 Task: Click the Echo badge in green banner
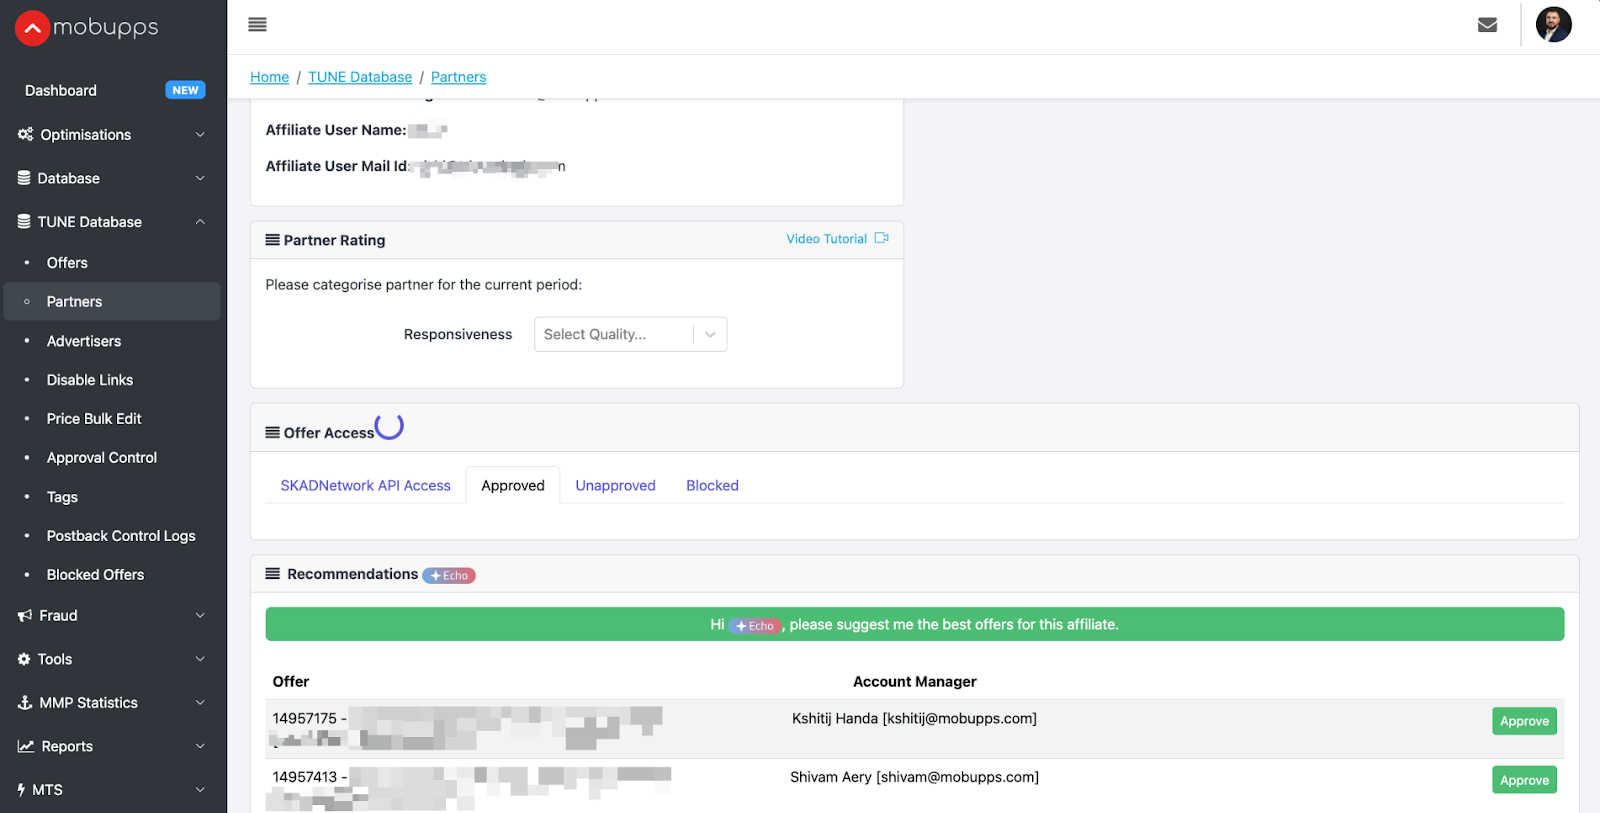pyautogui.click(x=755, y=626)
